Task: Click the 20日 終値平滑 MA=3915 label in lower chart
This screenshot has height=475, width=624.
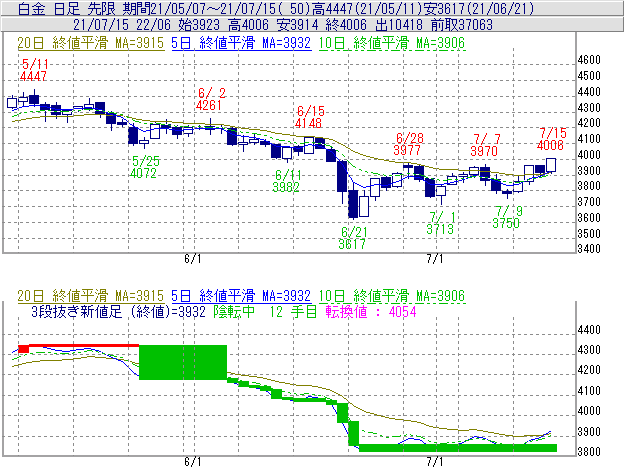Action: pos(91,296)
